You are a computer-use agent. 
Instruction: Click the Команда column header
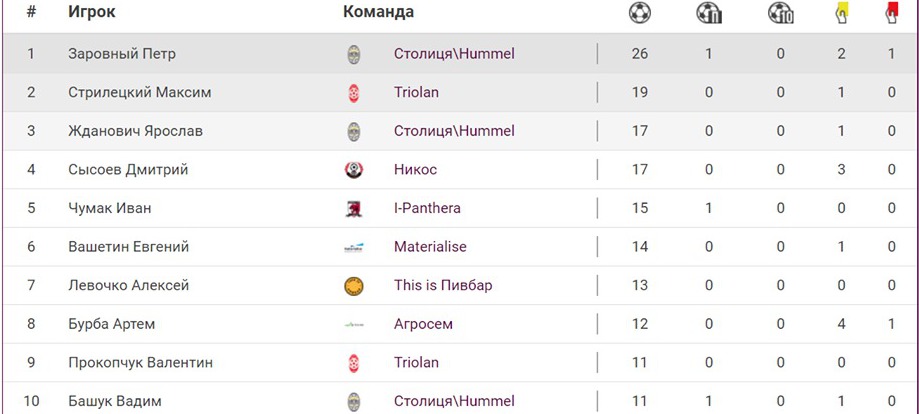[x=378, y=13]
